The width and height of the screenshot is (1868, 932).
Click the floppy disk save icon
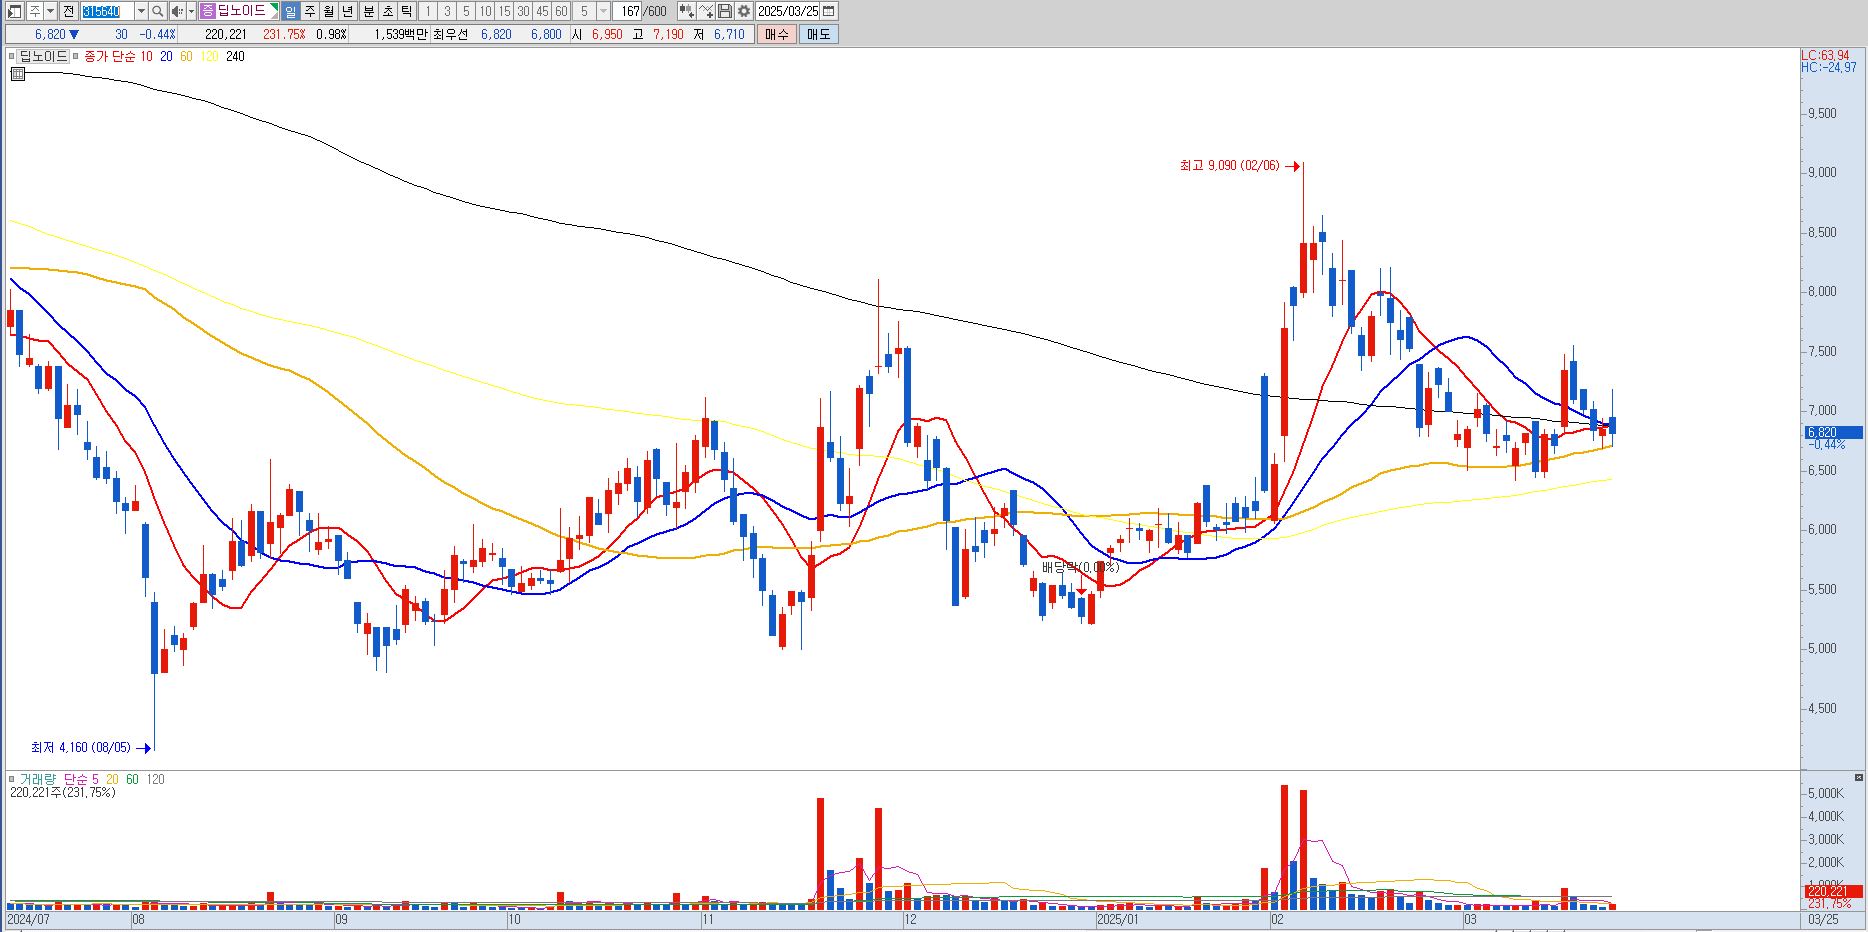725,11
